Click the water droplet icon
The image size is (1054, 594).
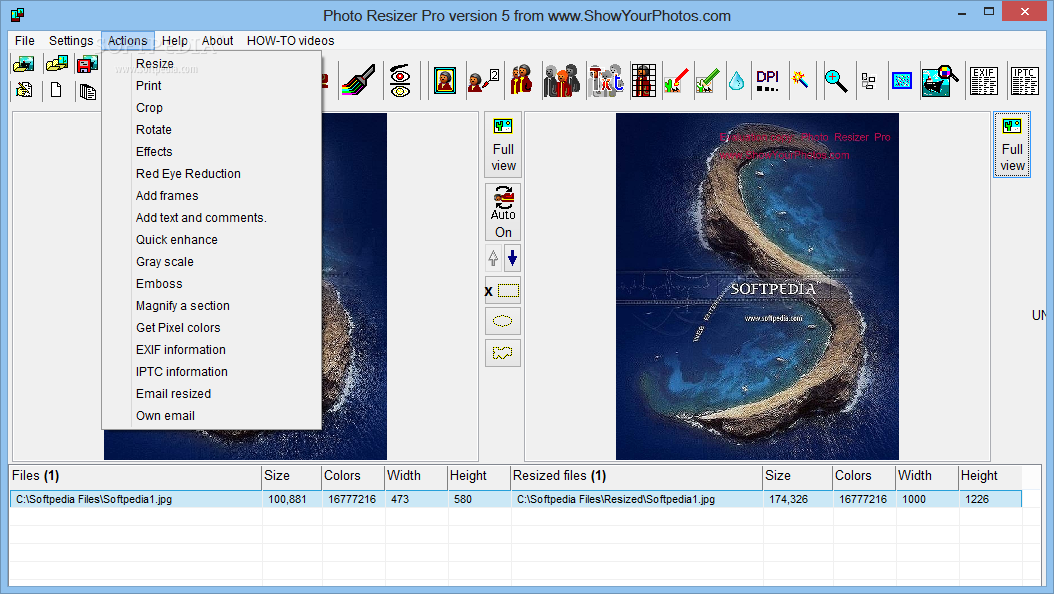pos(737,81)
